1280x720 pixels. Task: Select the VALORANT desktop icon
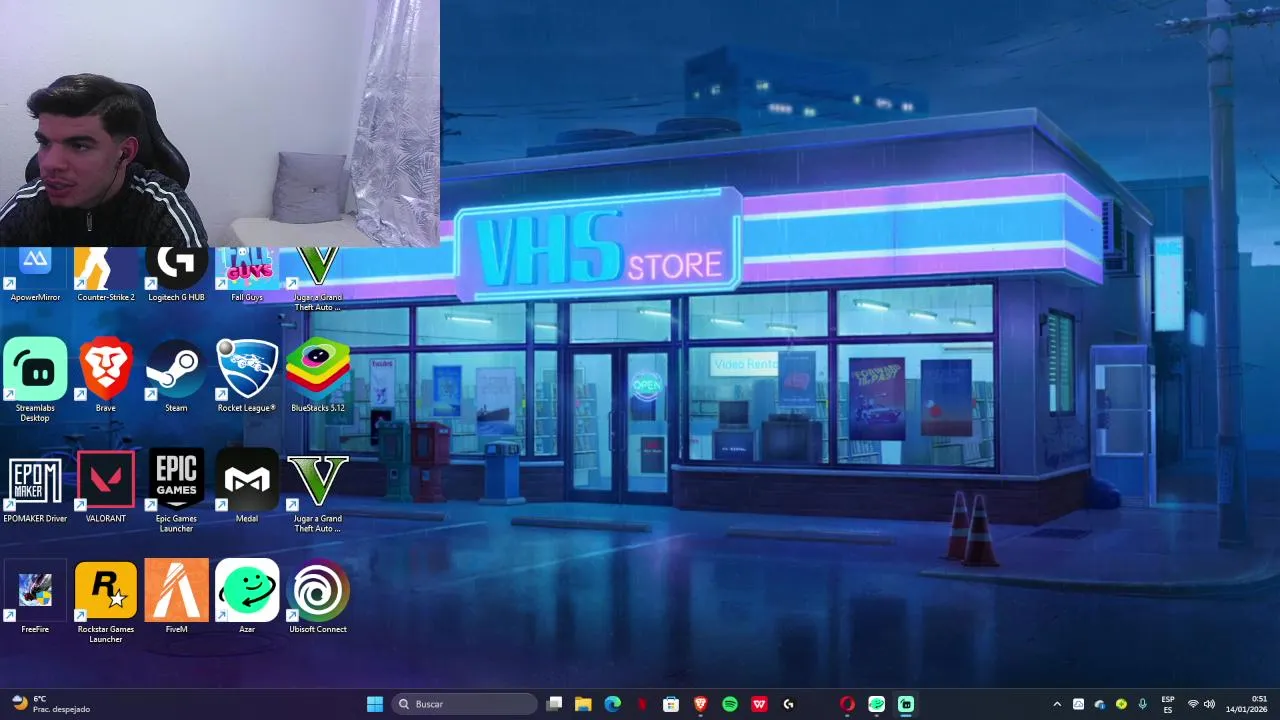pos(106,486)
